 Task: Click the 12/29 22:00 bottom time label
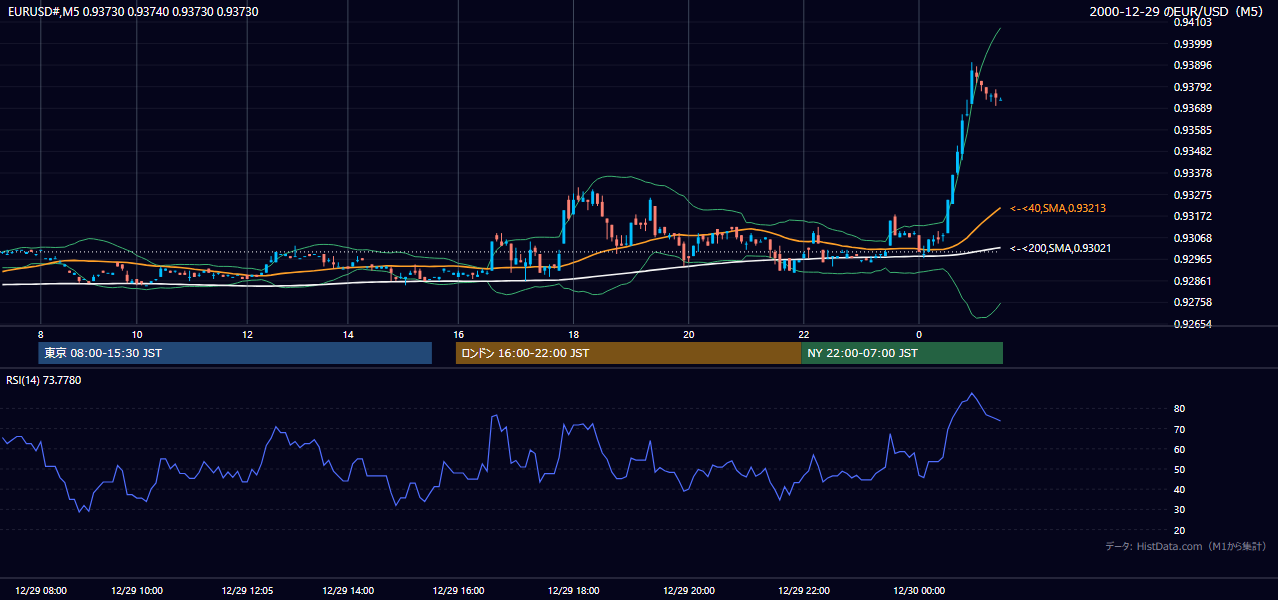coord(803,591)
